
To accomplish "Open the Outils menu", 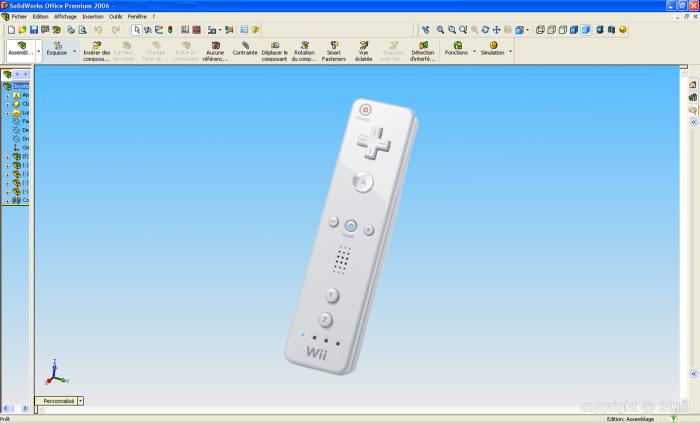I will point(115,17).
